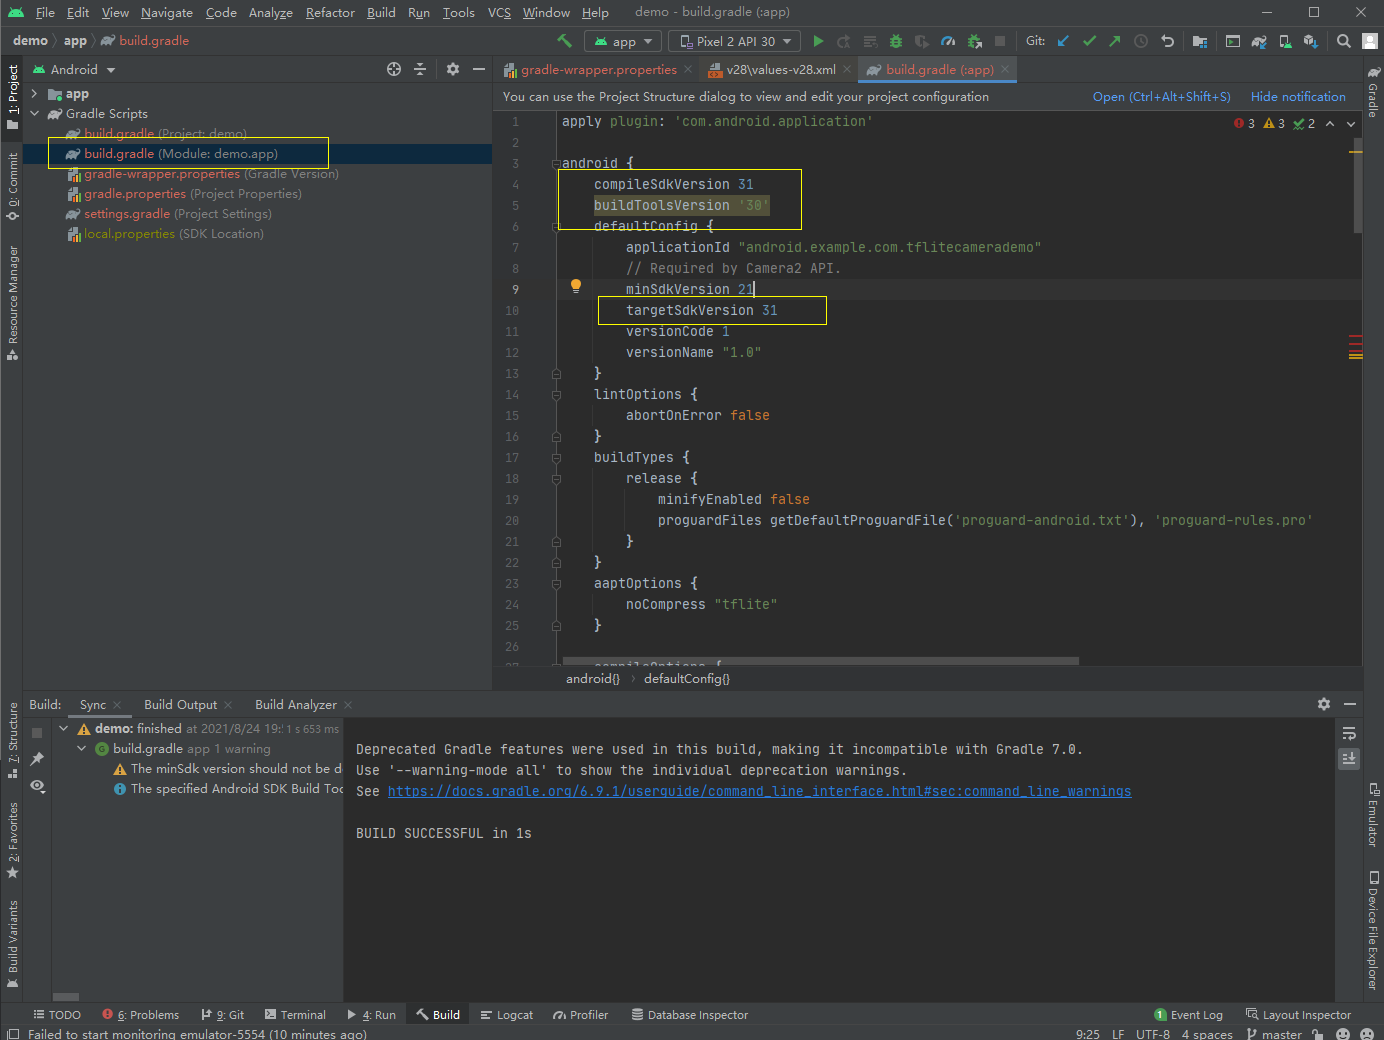This screenshot has width=1384, height=1040.
Task: Toggle the Device File Explorer panel
Action: point(1373,930)
